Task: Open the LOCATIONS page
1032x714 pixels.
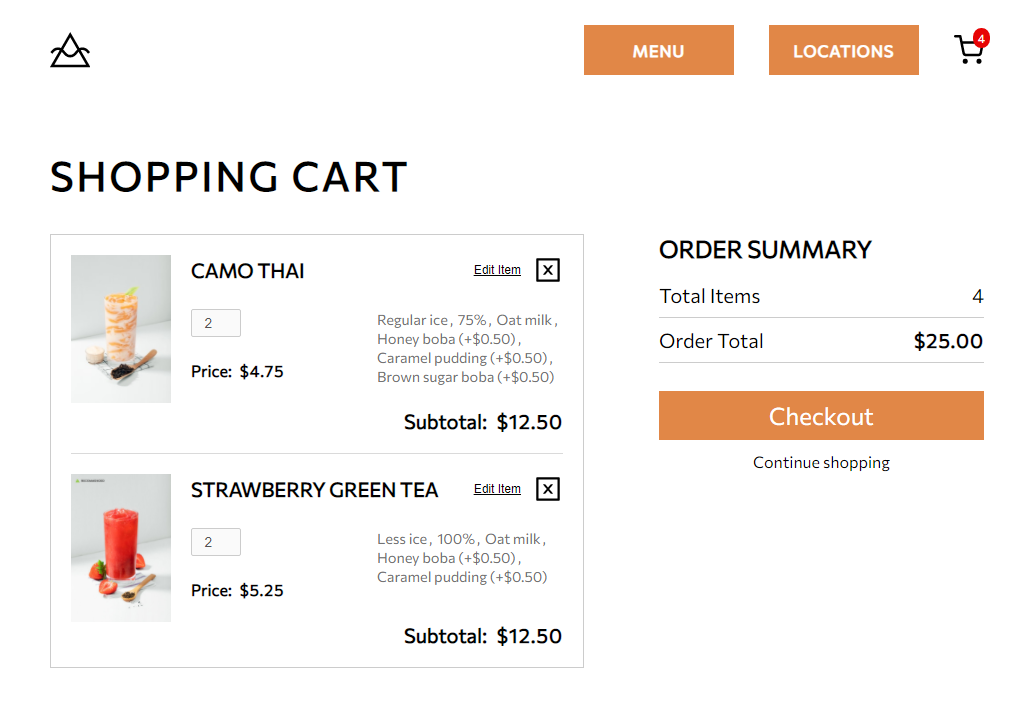Action: [x=843, y=50]
